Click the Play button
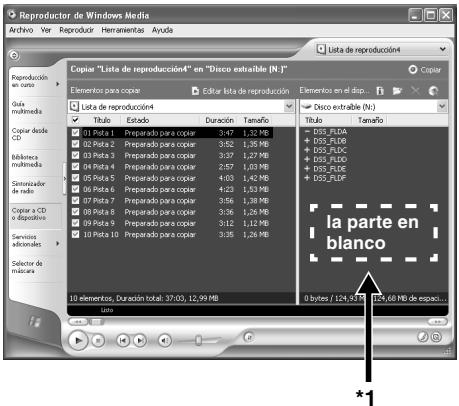Image resolution: width=459 pixels, height=406 pixels. pos(78,341)
